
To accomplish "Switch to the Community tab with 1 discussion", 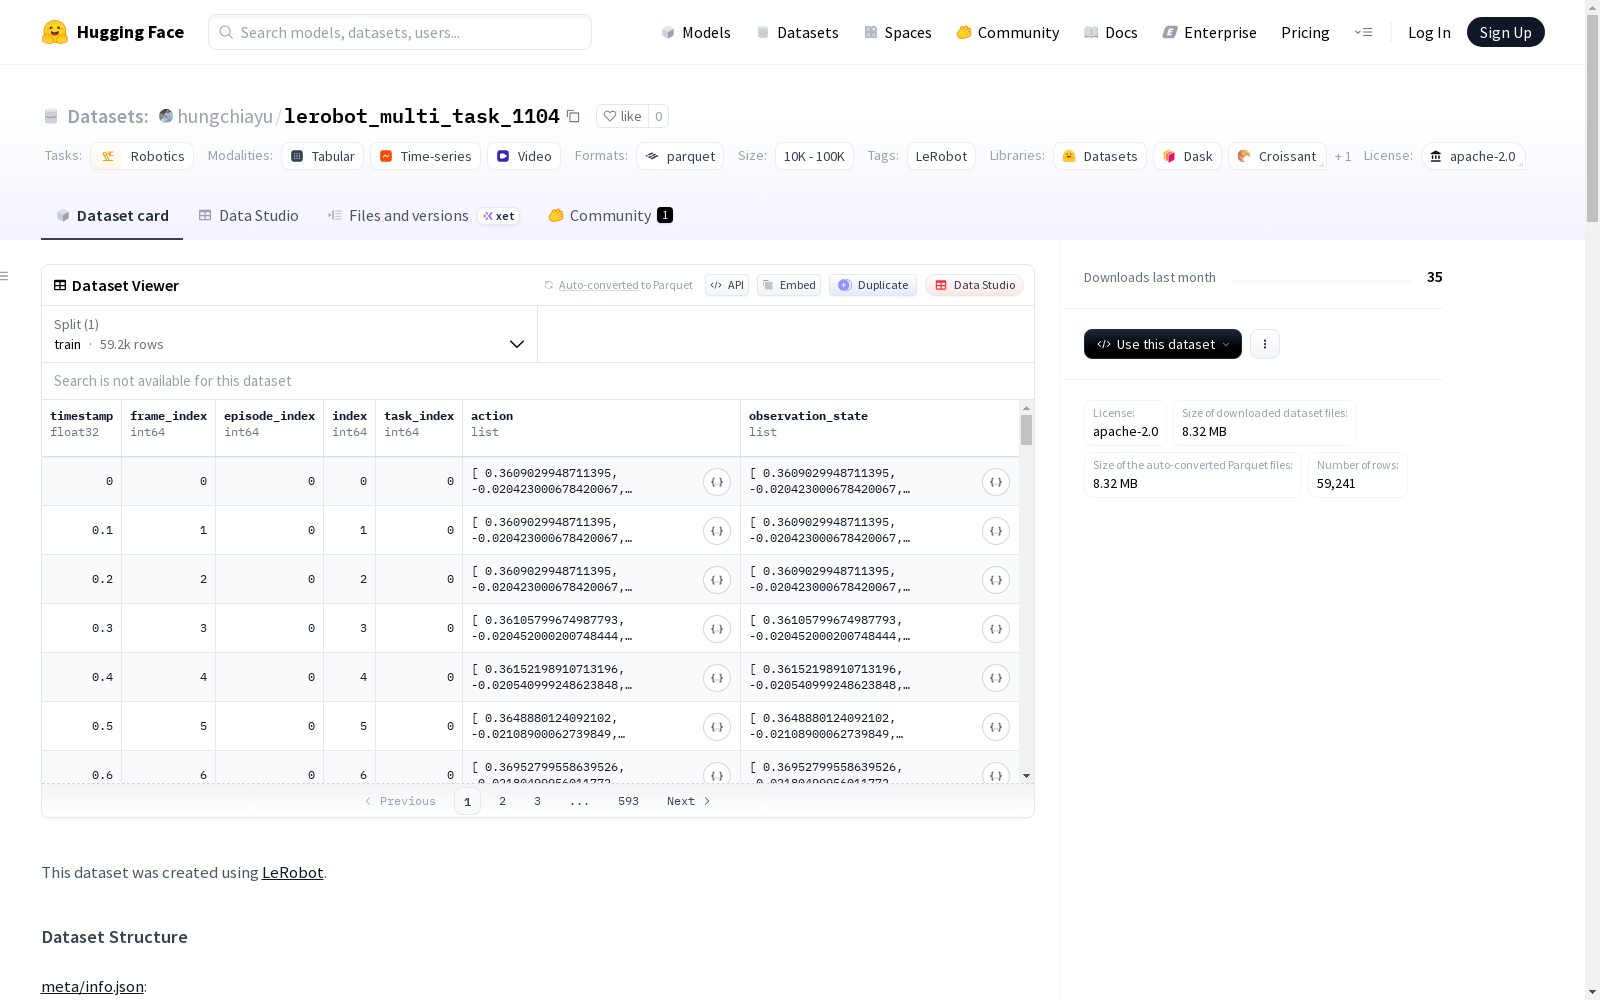I will (610, 215).
